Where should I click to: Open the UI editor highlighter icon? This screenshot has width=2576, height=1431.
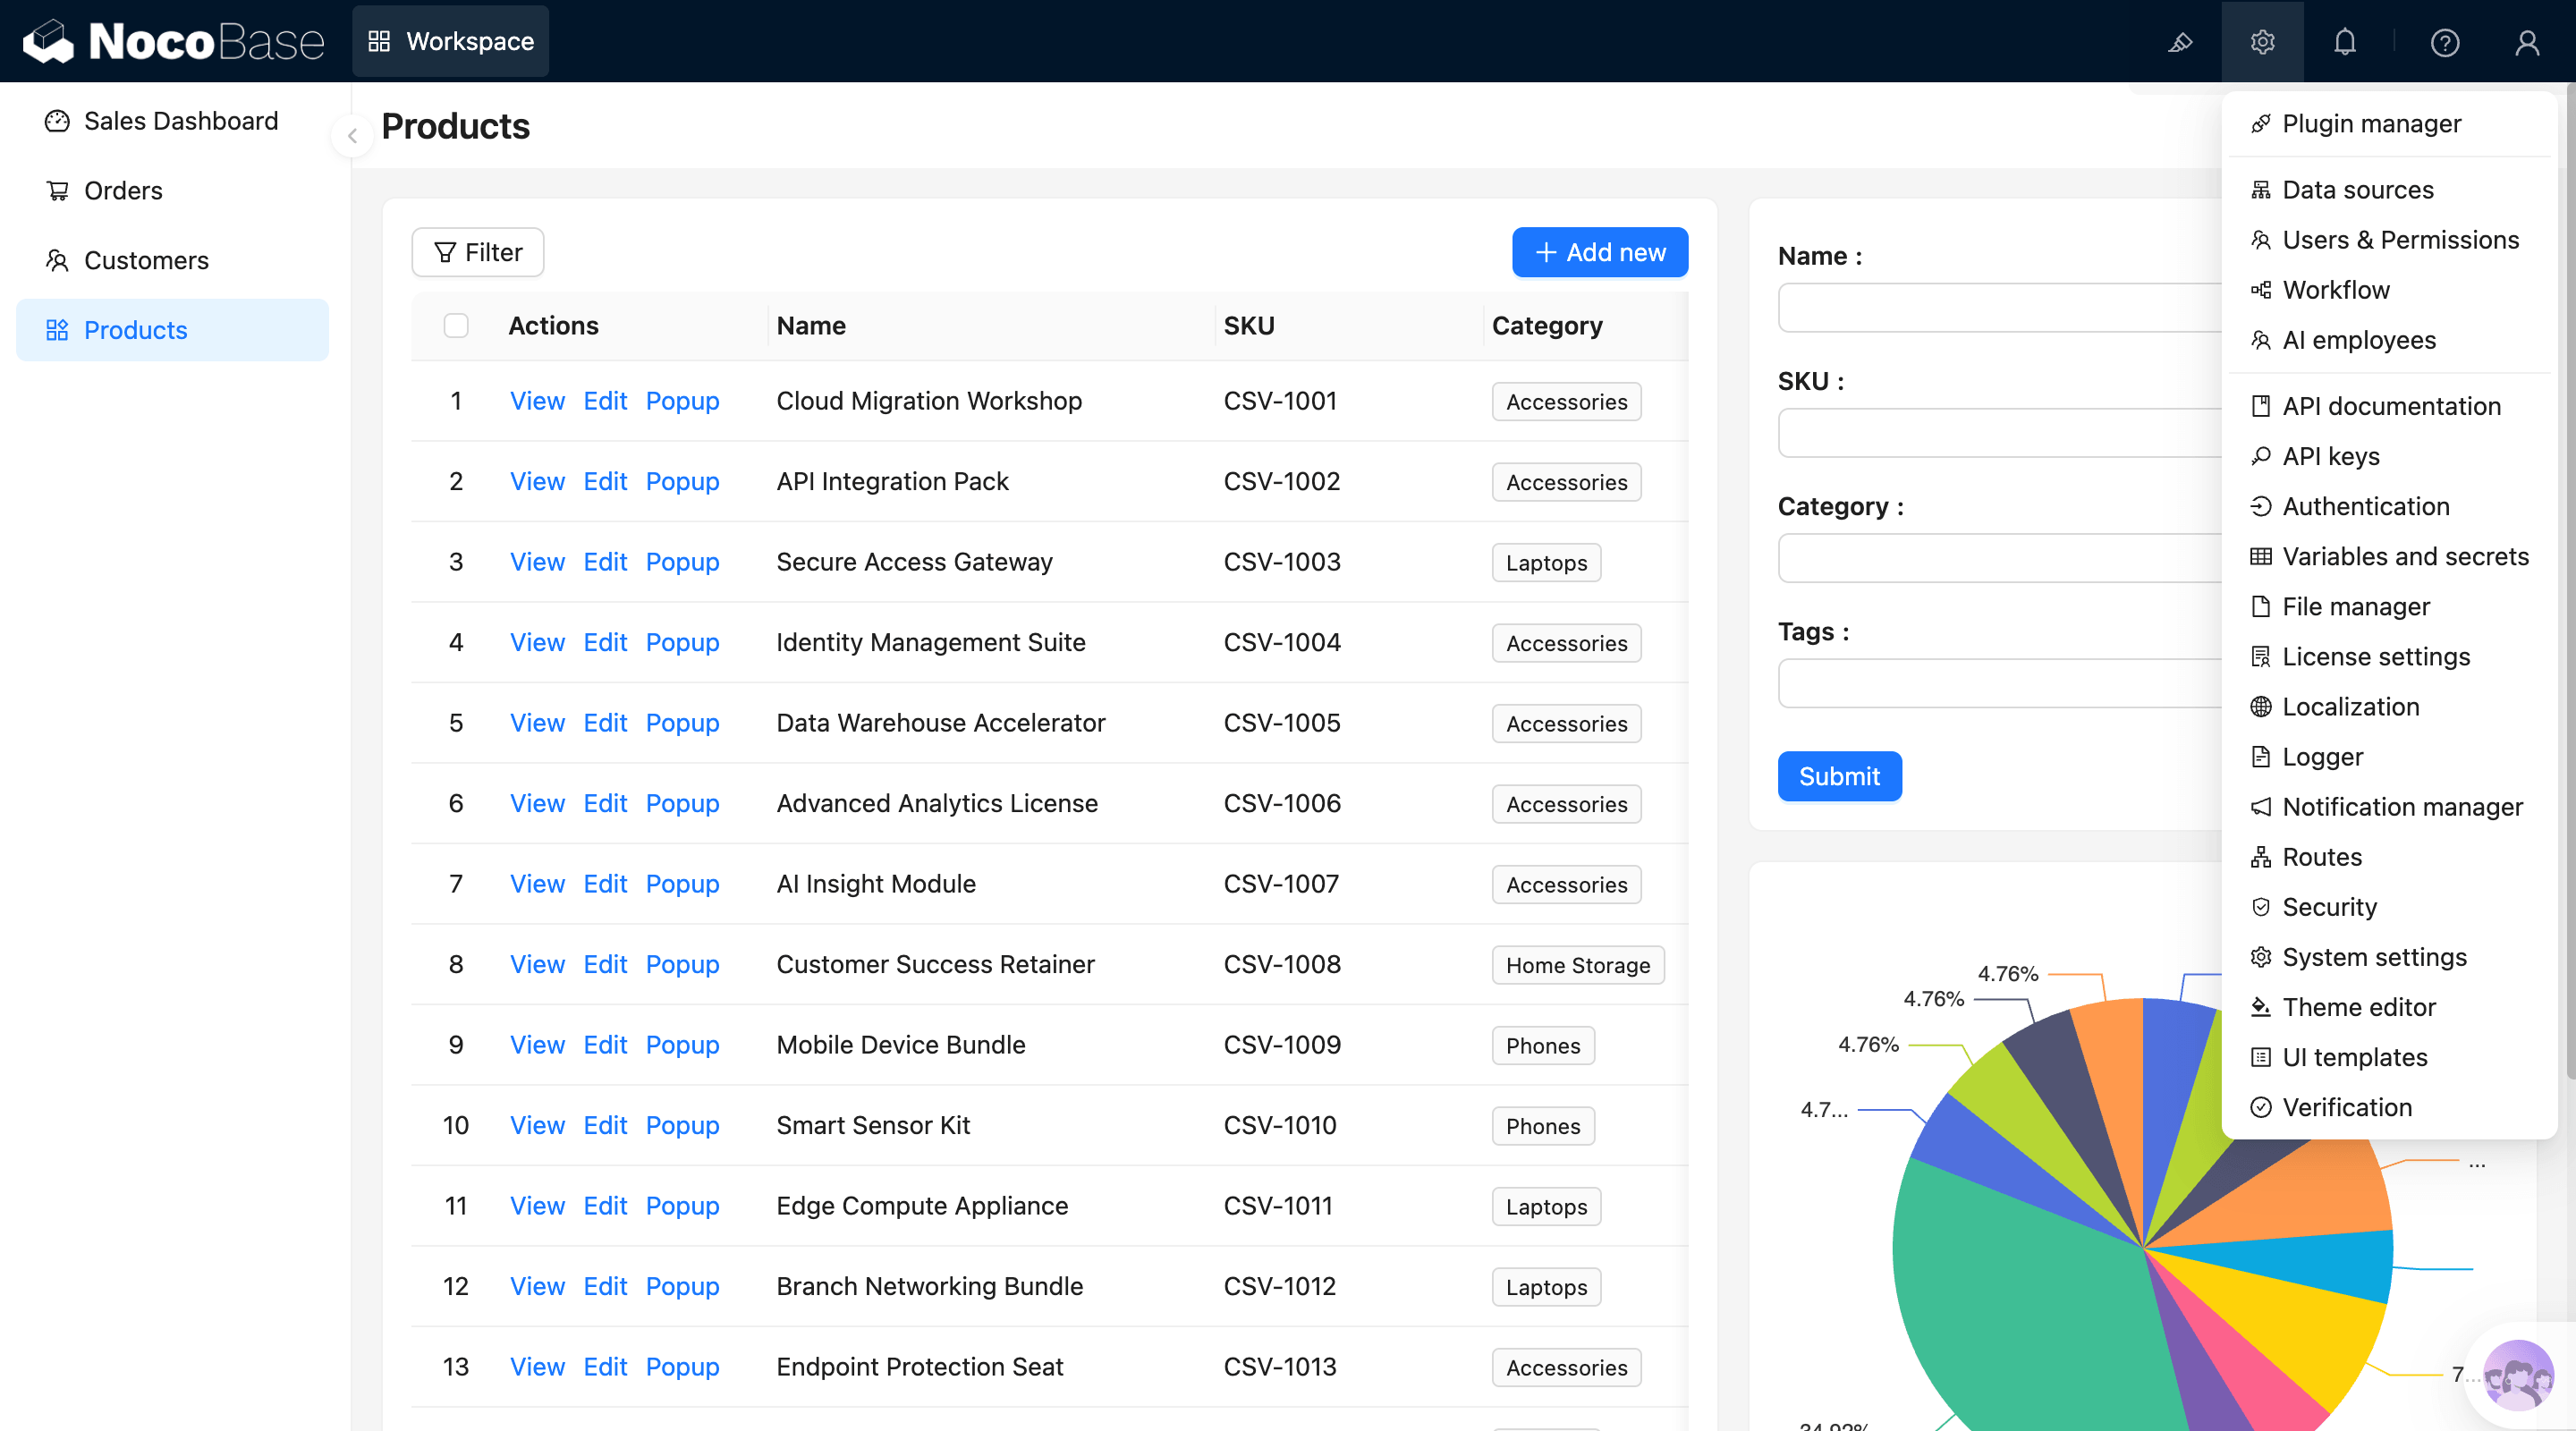click(2180, 42)
